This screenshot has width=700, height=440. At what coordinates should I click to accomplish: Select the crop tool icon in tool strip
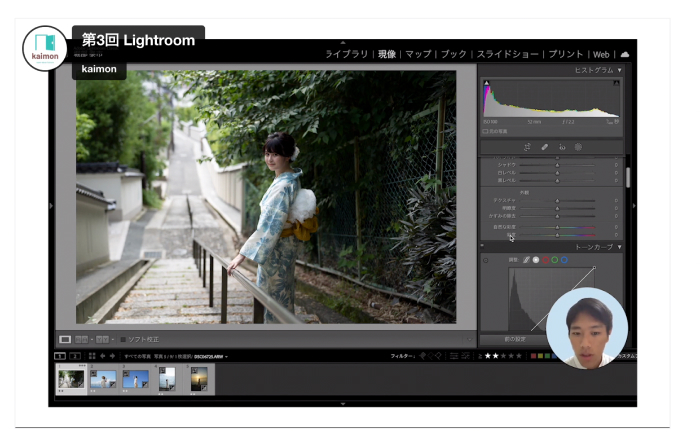coord(526,147)
